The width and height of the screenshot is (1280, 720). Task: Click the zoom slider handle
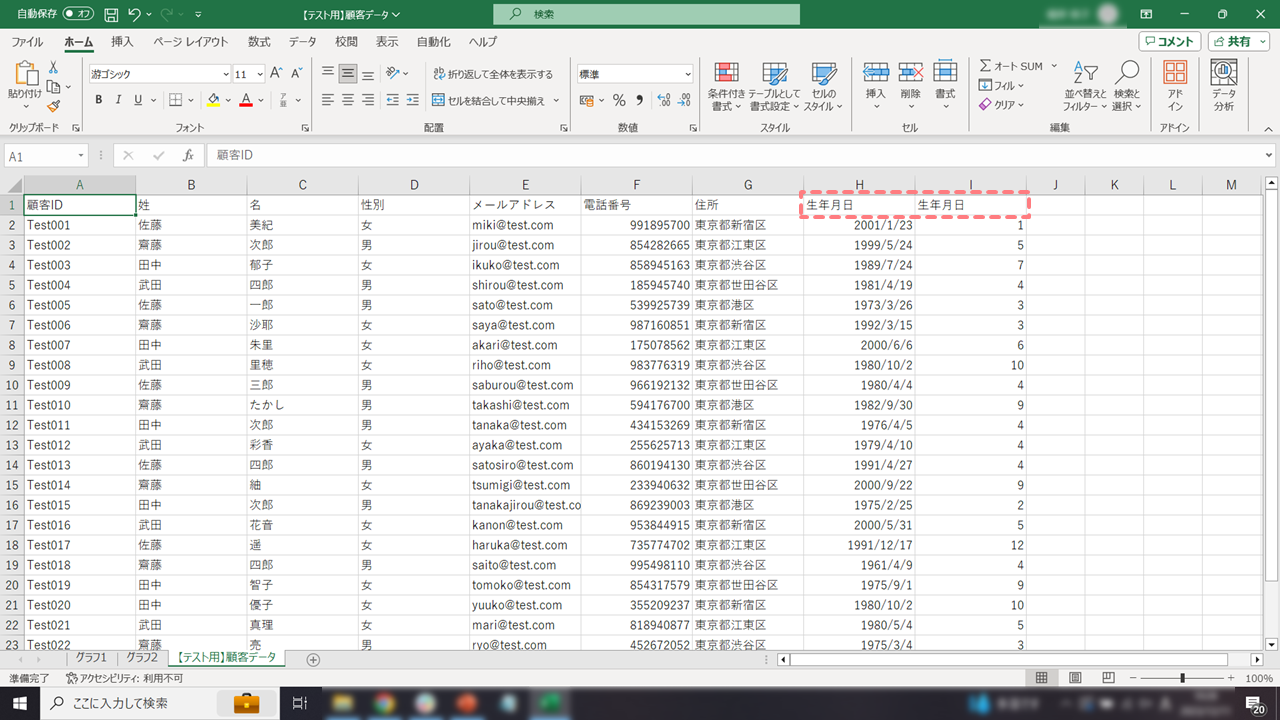point(1182,678)
